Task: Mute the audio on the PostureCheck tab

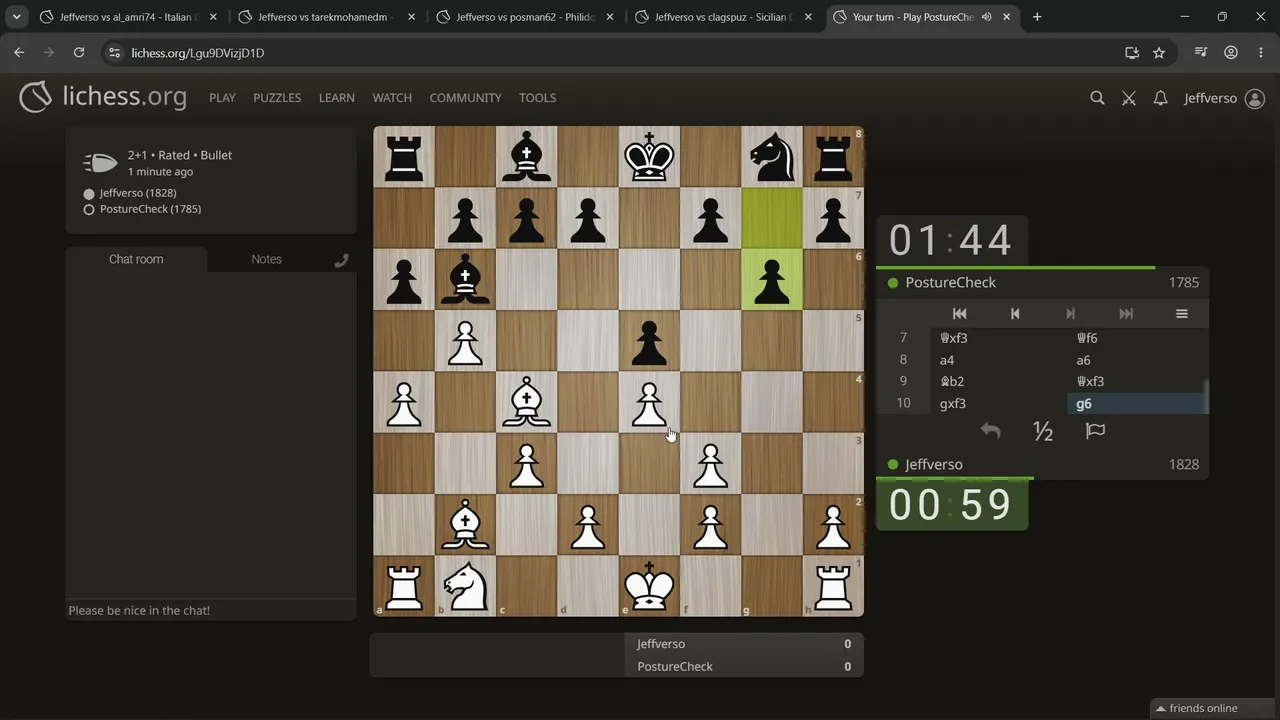Action: point(987,17)
